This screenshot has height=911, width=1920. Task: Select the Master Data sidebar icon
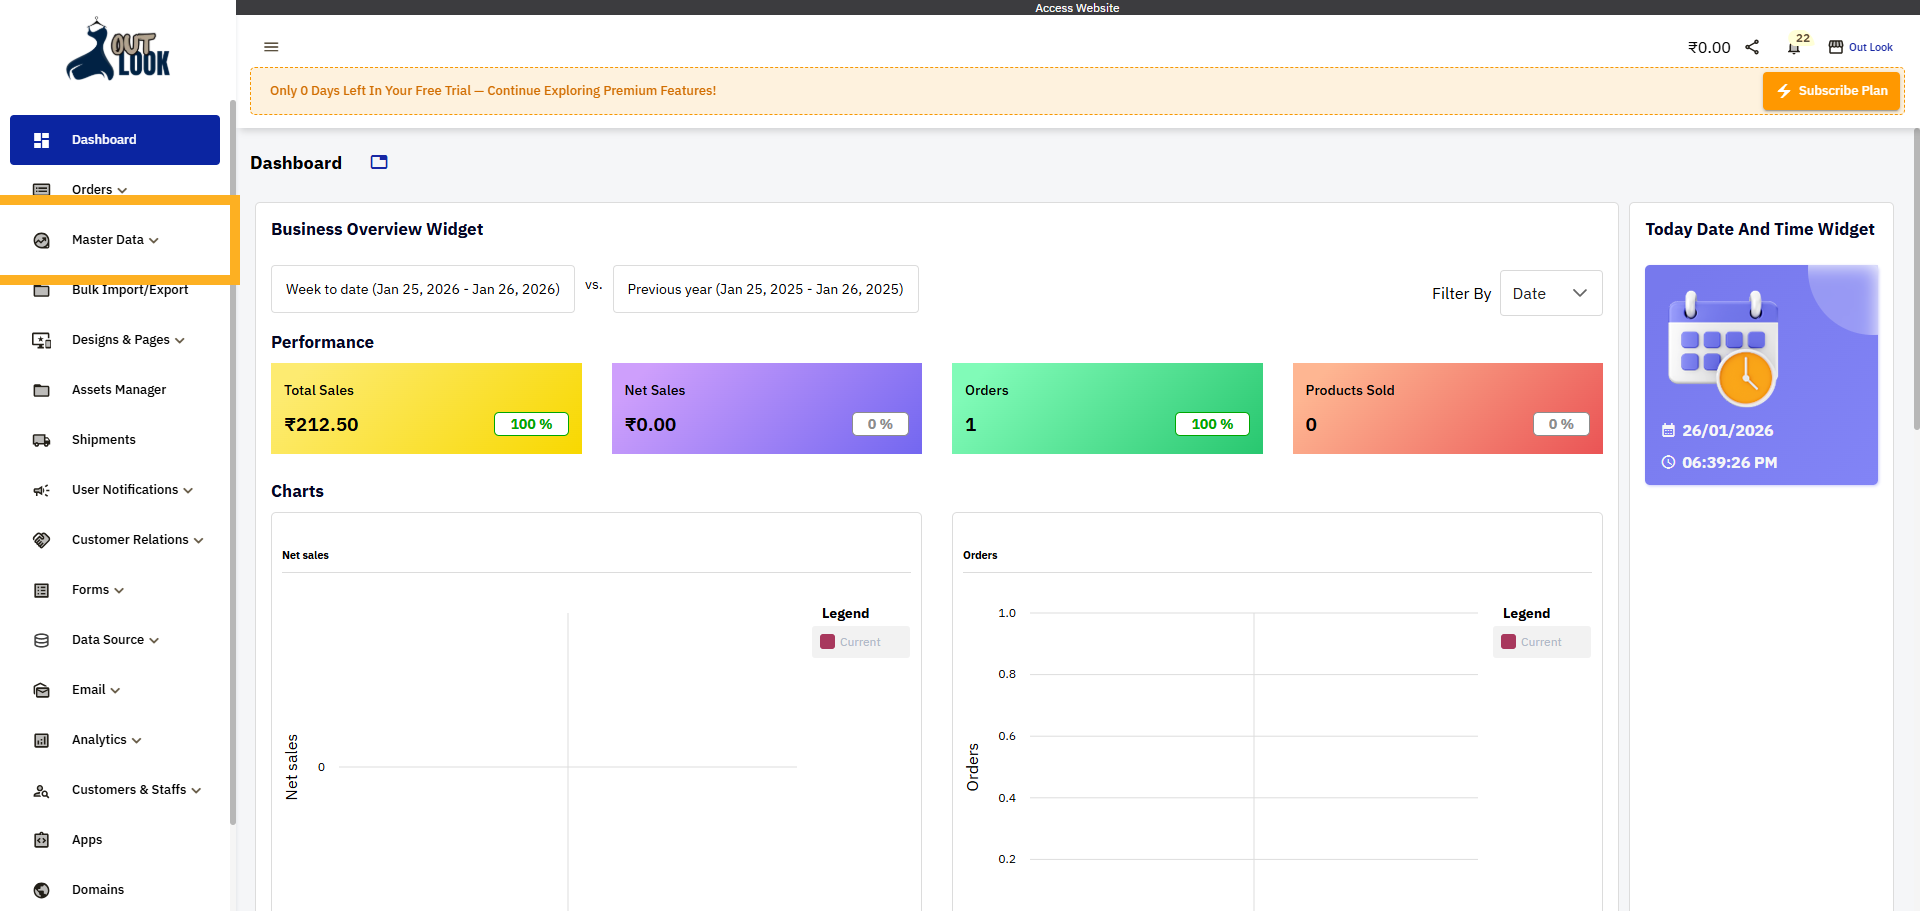41,240
